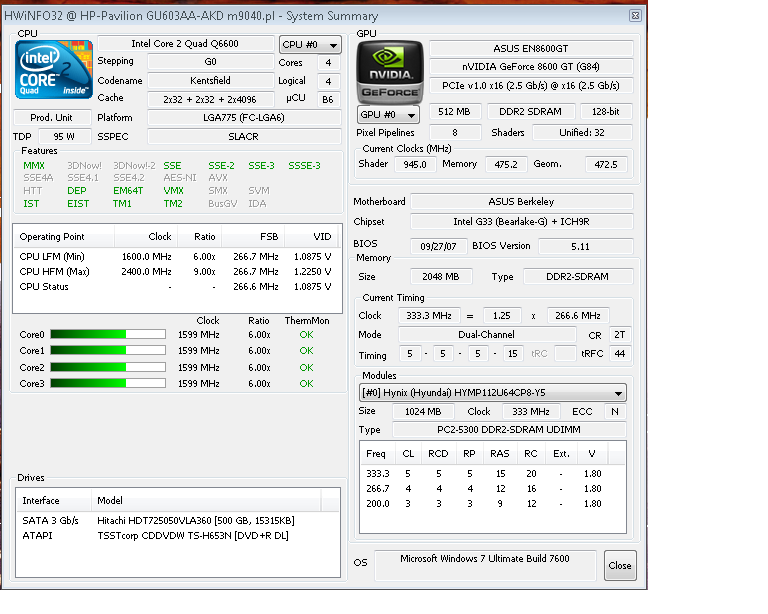
Task: Click the EIST feature label
Action: pos(78,204)
